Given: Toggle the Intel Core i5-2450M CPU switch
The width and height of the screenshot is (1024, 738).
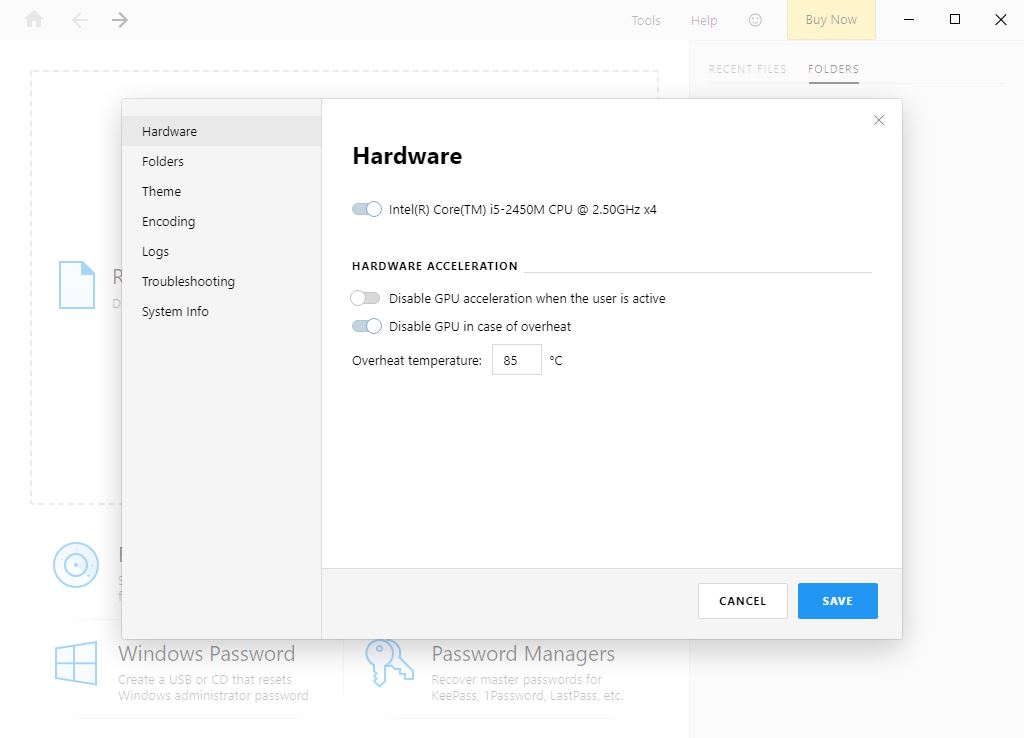Looking at the screenshot, I should coord(366,209).
